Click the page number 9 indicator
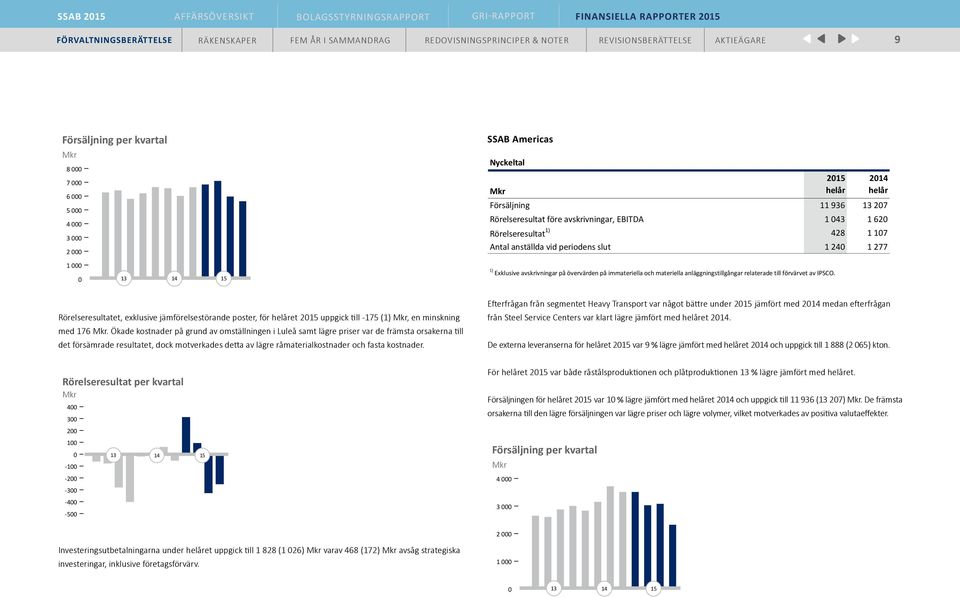 (897, 39)
